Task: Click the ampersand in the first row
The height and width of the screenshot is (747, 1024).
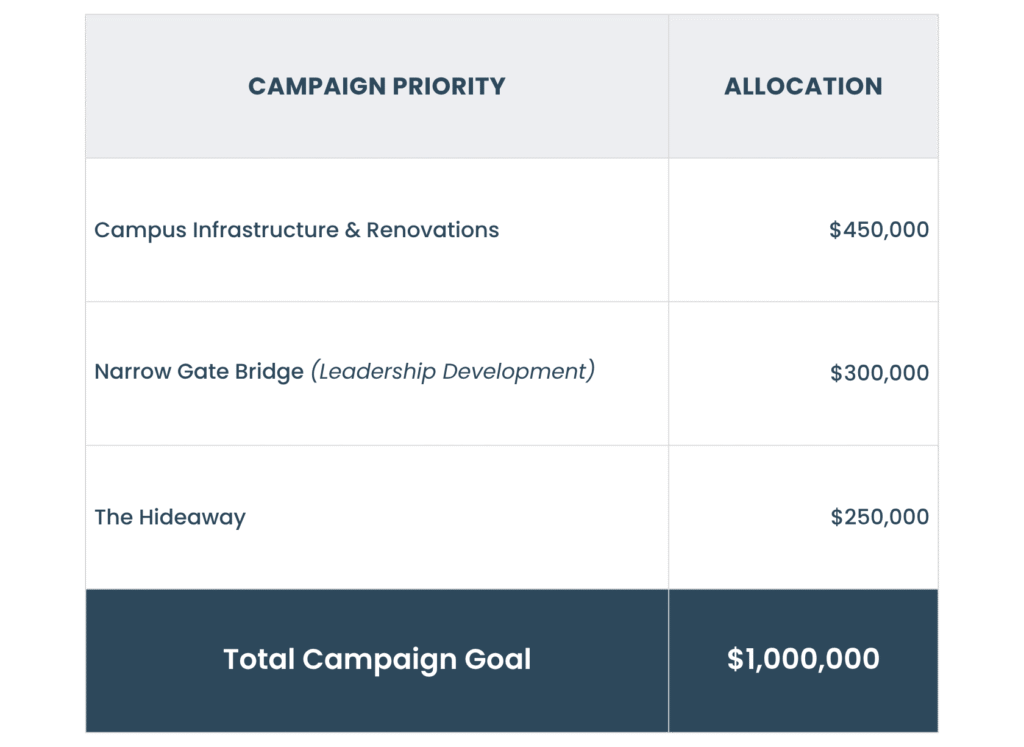Action: click(x=352, y=230)
